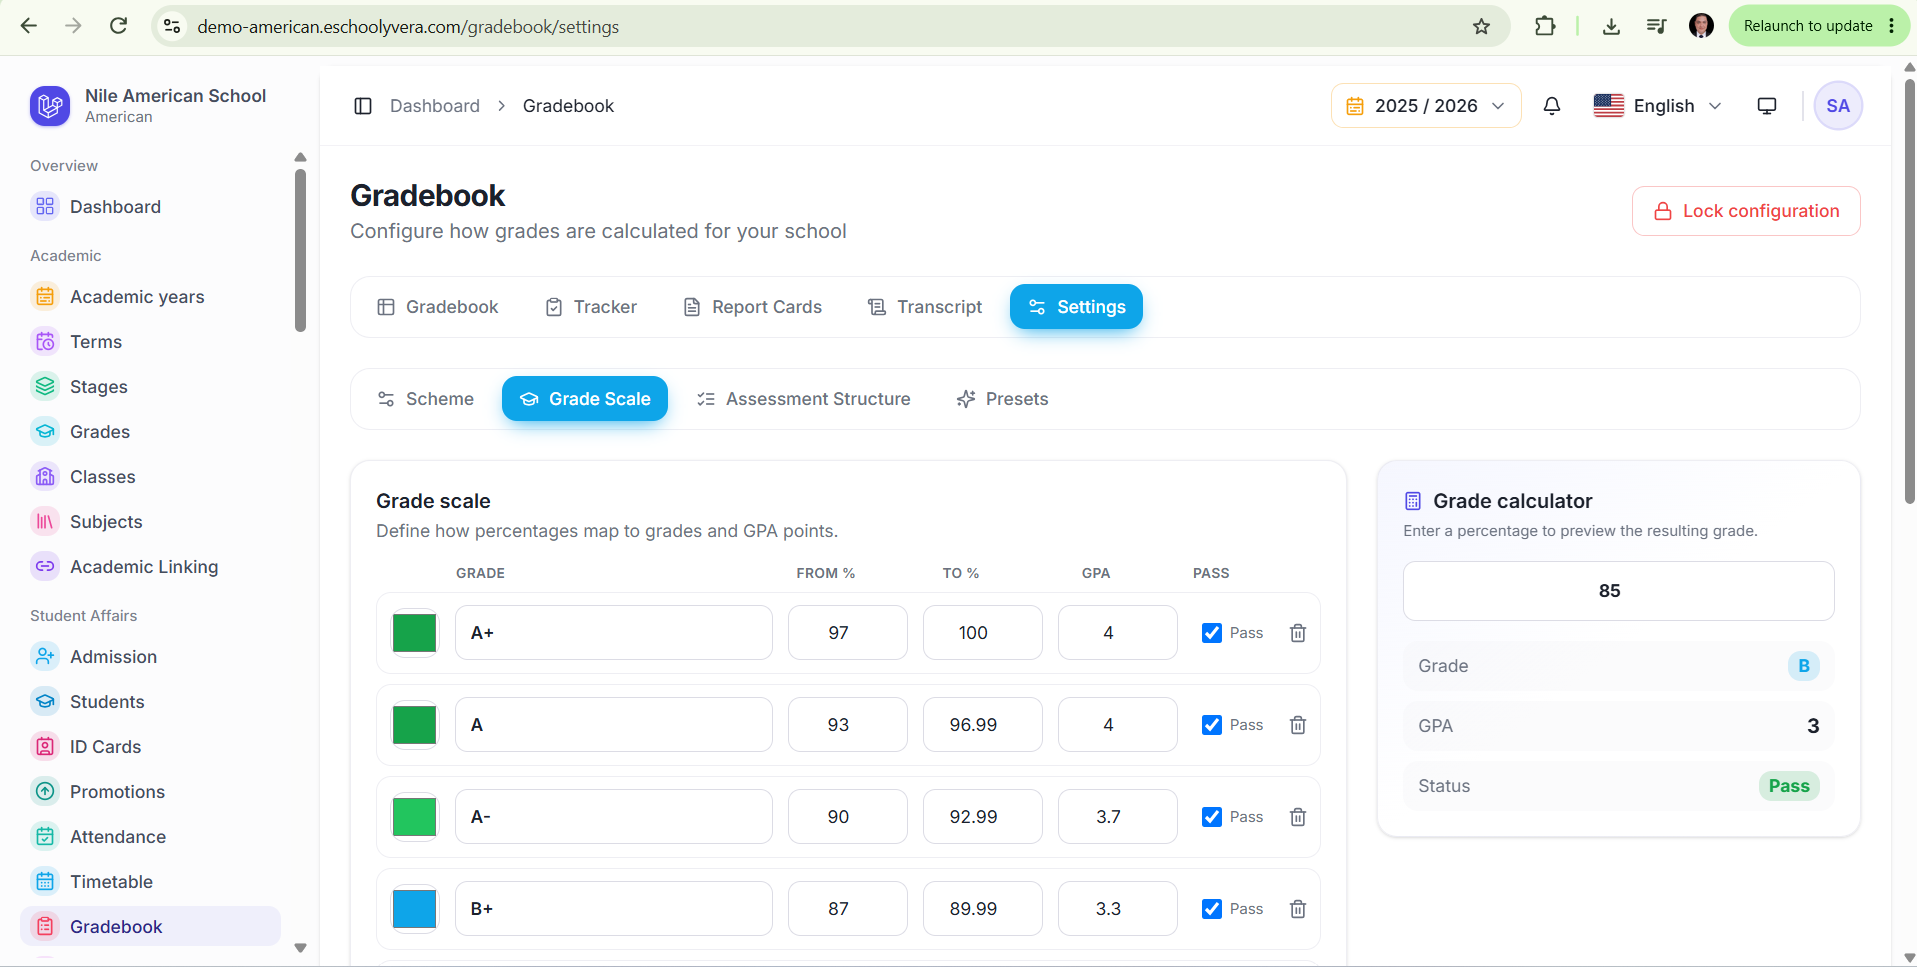
Task: Toggle the sidebar panel icon
Action: pyautogui.click(x=363, y=106)
